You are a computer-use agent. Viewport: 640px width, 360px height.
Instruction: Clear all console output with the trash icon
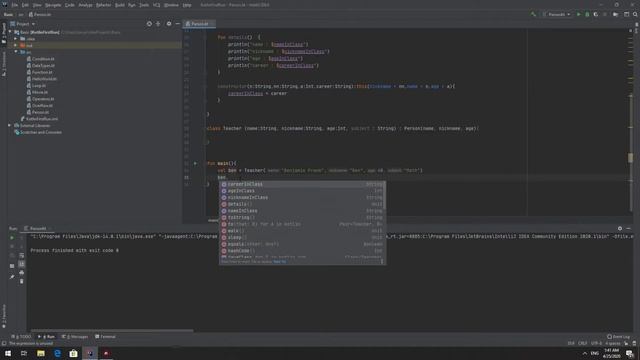(22, 281)
